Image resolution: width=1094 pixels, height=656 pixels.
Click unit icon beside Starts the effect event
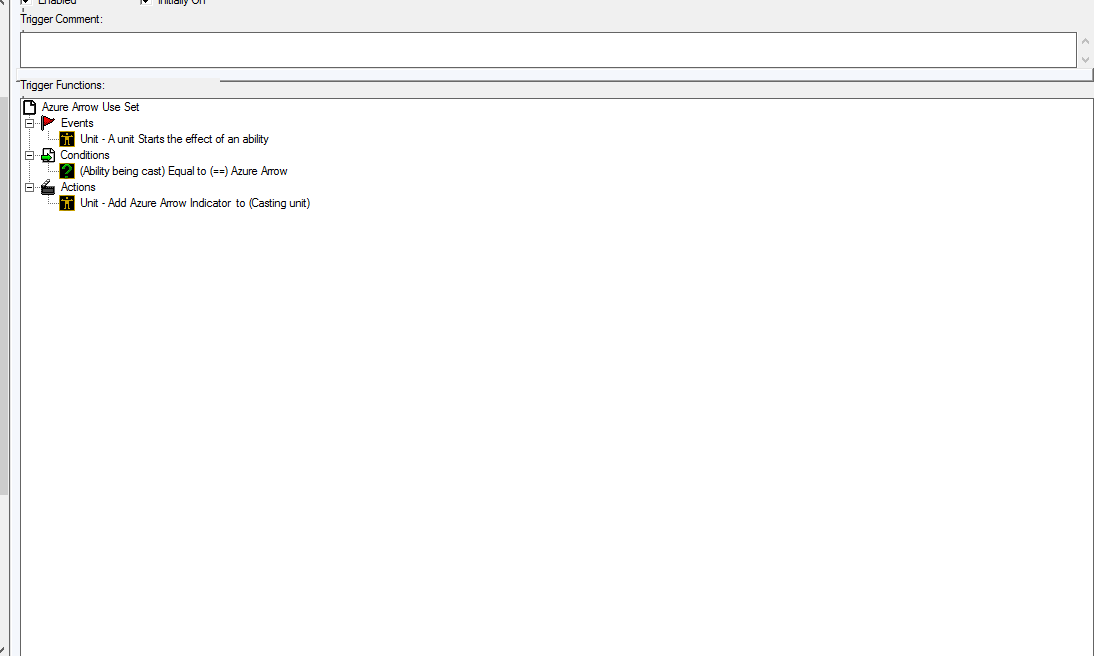[x=67, y=139]
